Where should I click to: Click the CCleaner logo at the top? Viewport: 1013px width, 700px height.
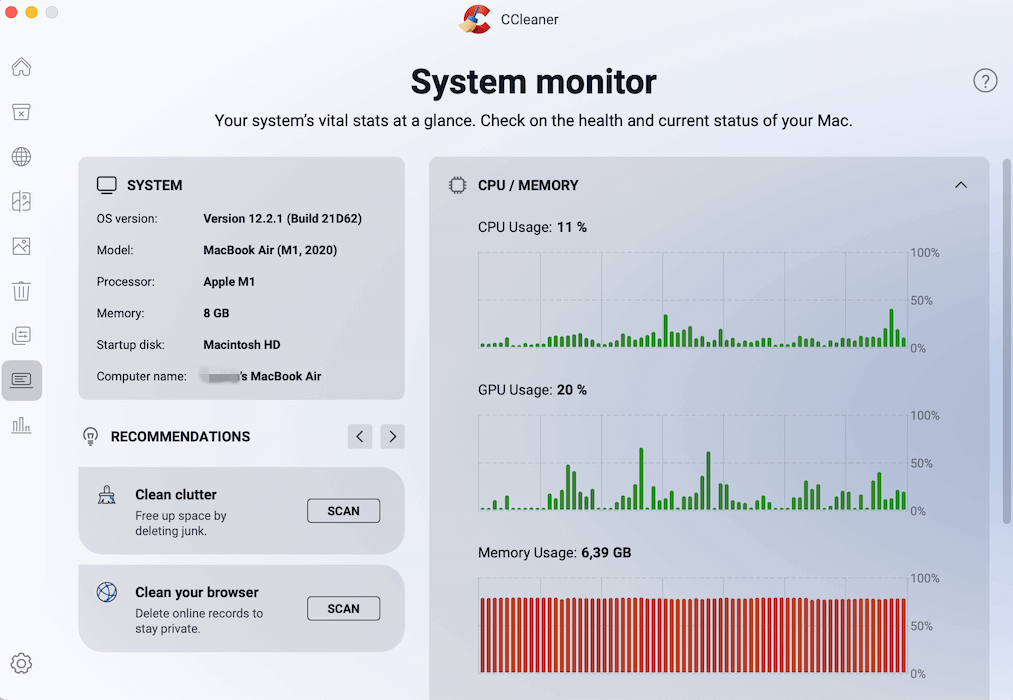coord(474,19)
